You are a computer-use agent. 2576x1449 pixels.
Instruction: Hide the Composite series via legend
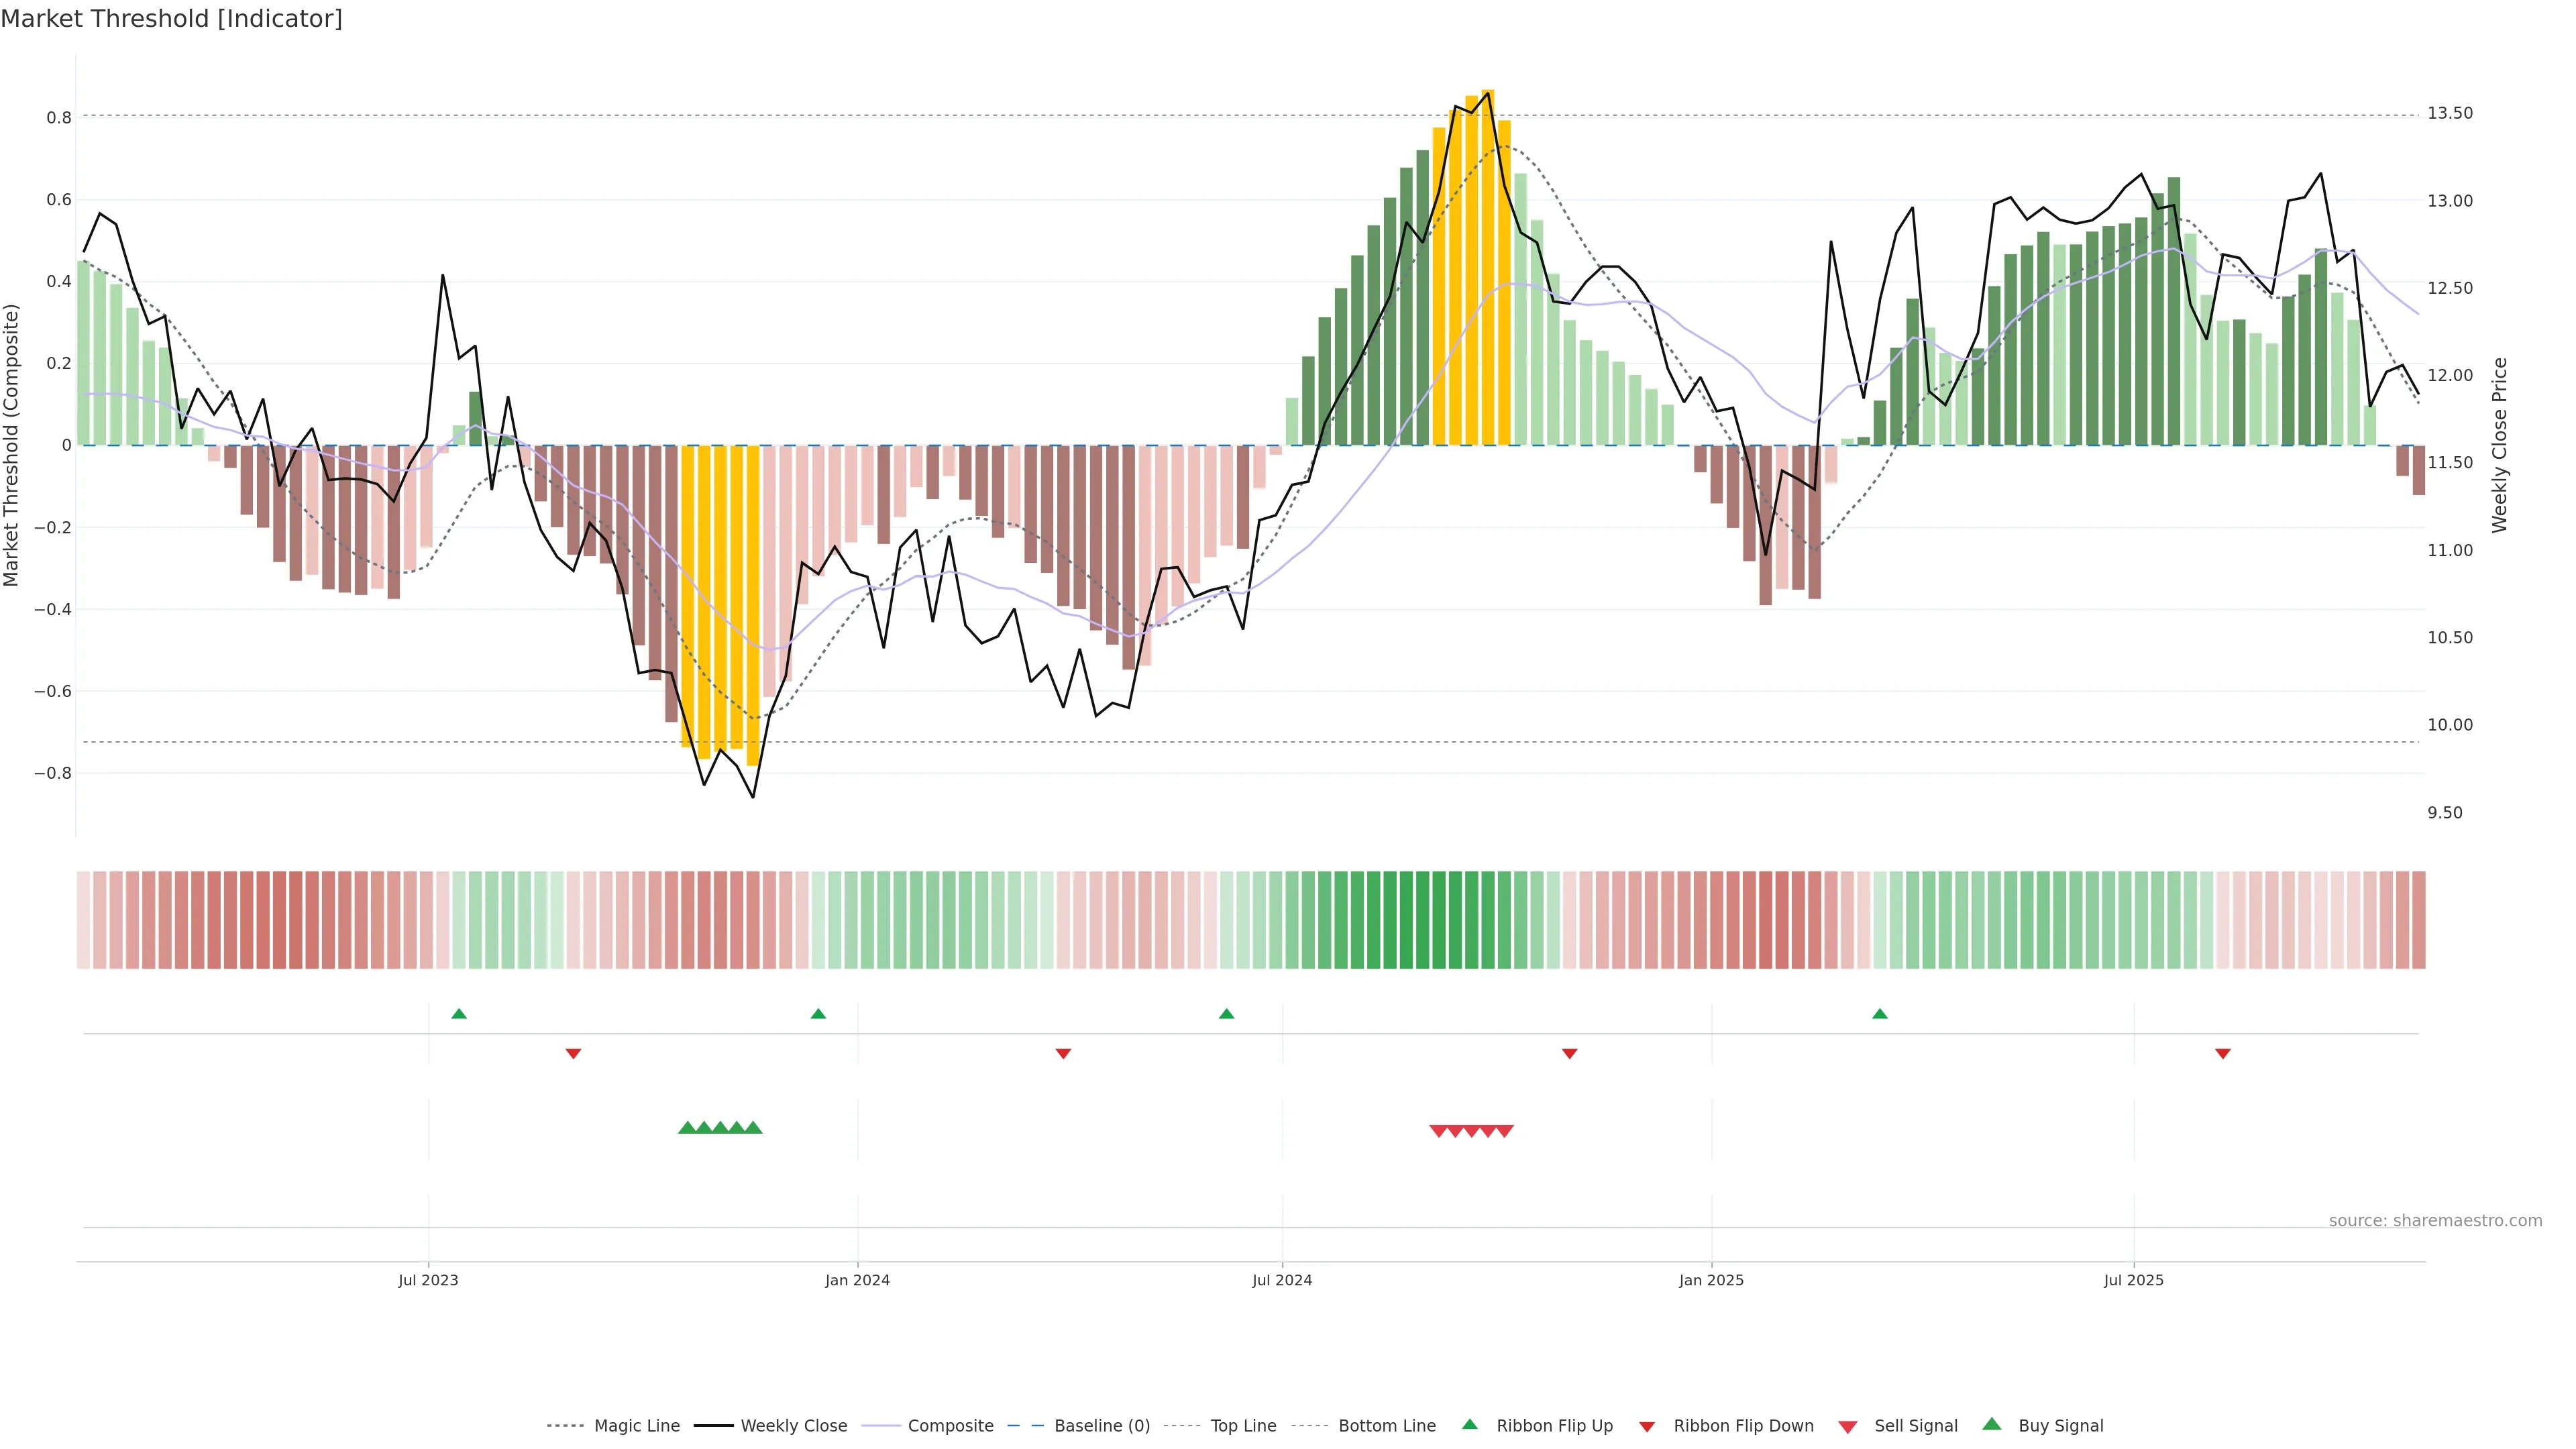(950, 1426)
